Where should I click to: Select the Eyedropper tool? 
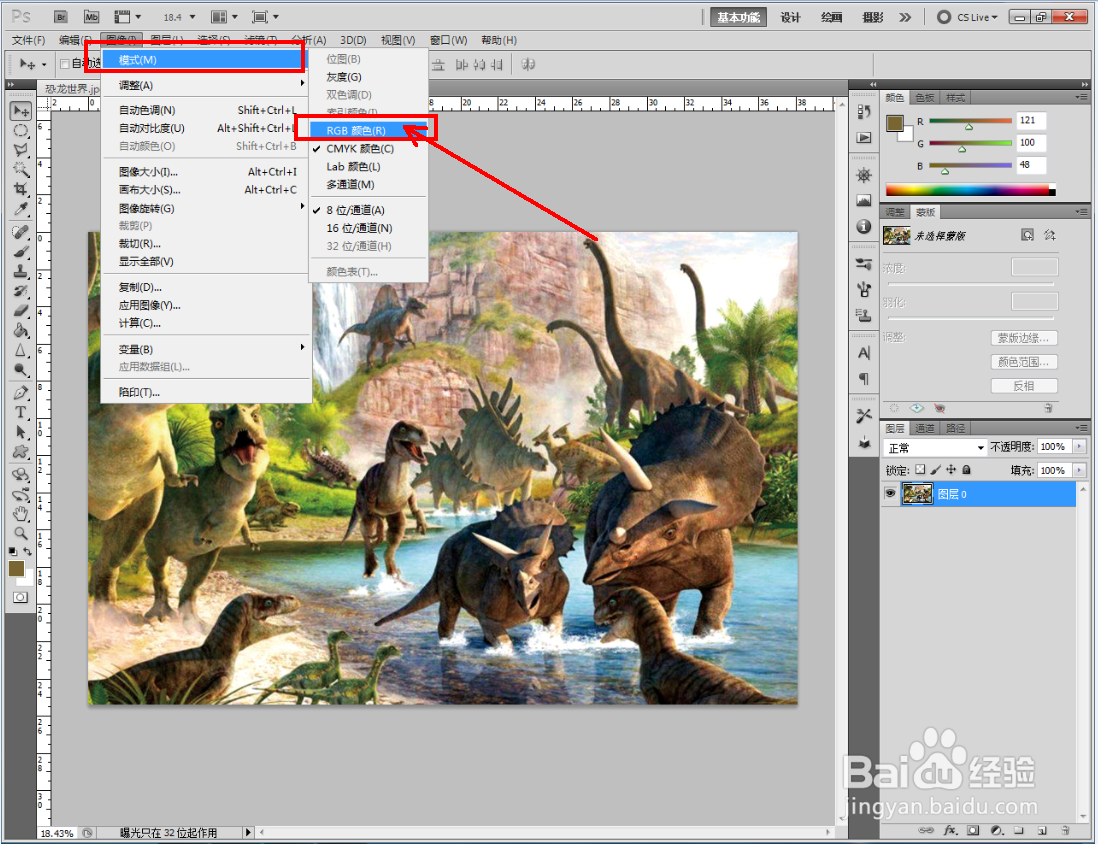tap(21, 209)
